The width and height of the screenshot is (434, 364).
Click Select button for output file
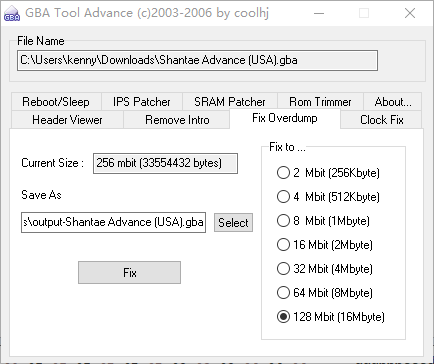(x=233, y=222)
